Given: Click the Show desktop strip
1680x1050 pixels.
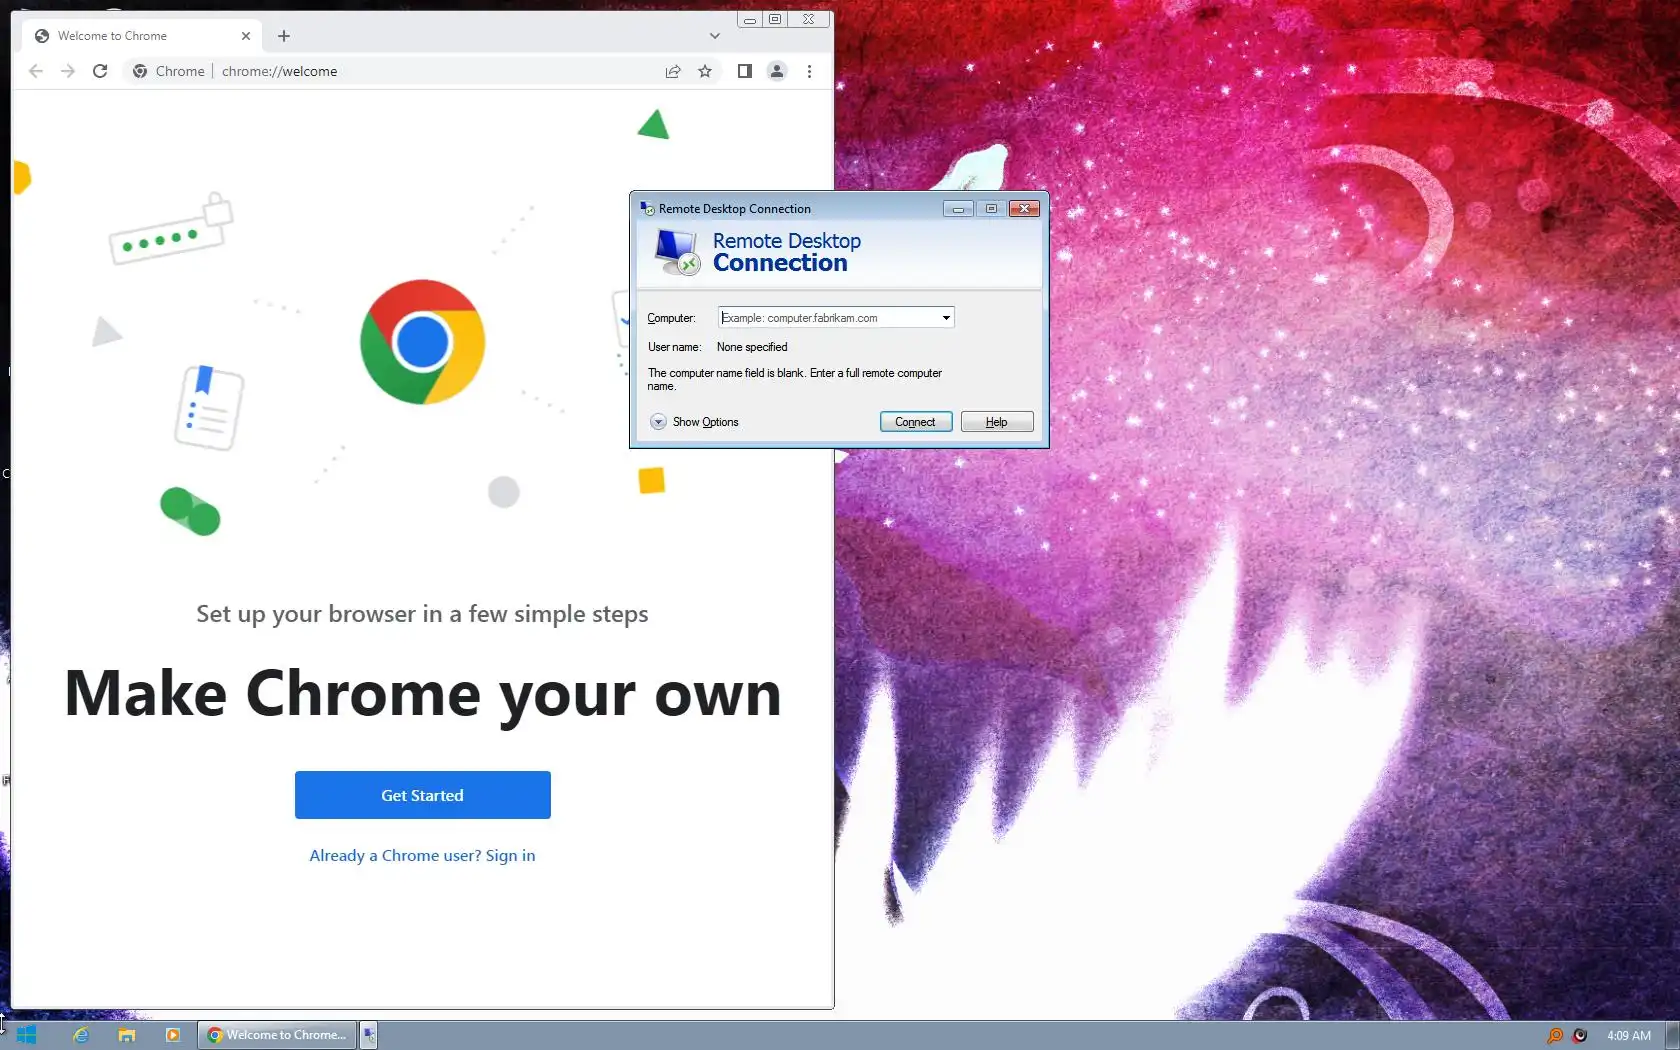Looking at the screenshot, I should click(1673, 1035).
